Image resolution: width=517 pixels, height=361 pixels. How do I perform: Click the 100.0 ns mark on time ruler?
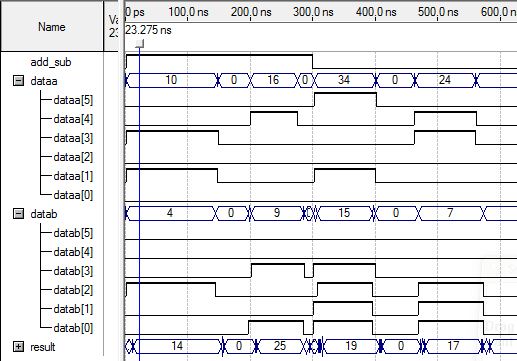[188, 12]
